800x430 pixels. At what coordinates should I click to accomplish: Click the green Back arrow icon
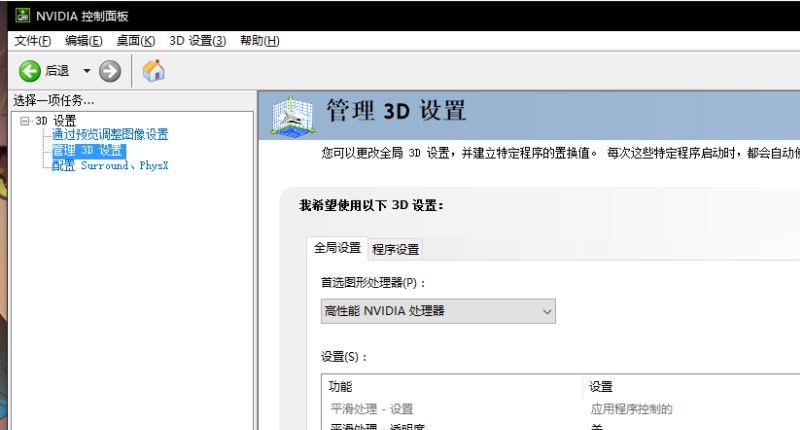coord(30,71)
